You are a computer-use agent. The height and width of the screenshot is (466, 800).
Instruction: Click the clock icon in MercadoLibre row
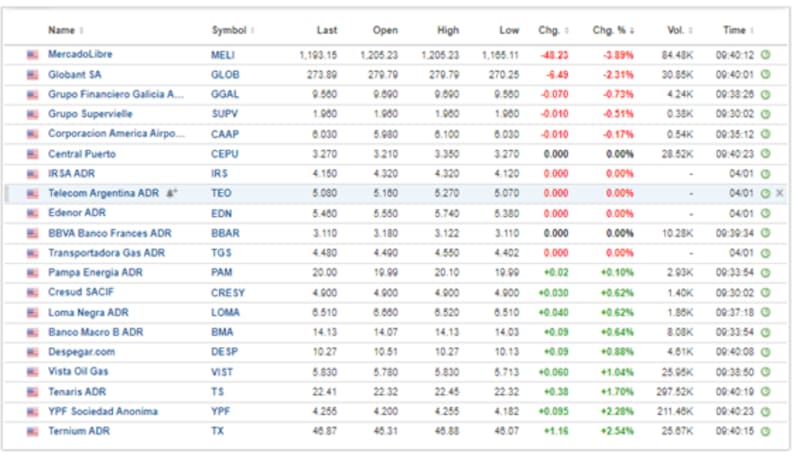point(765,55)
